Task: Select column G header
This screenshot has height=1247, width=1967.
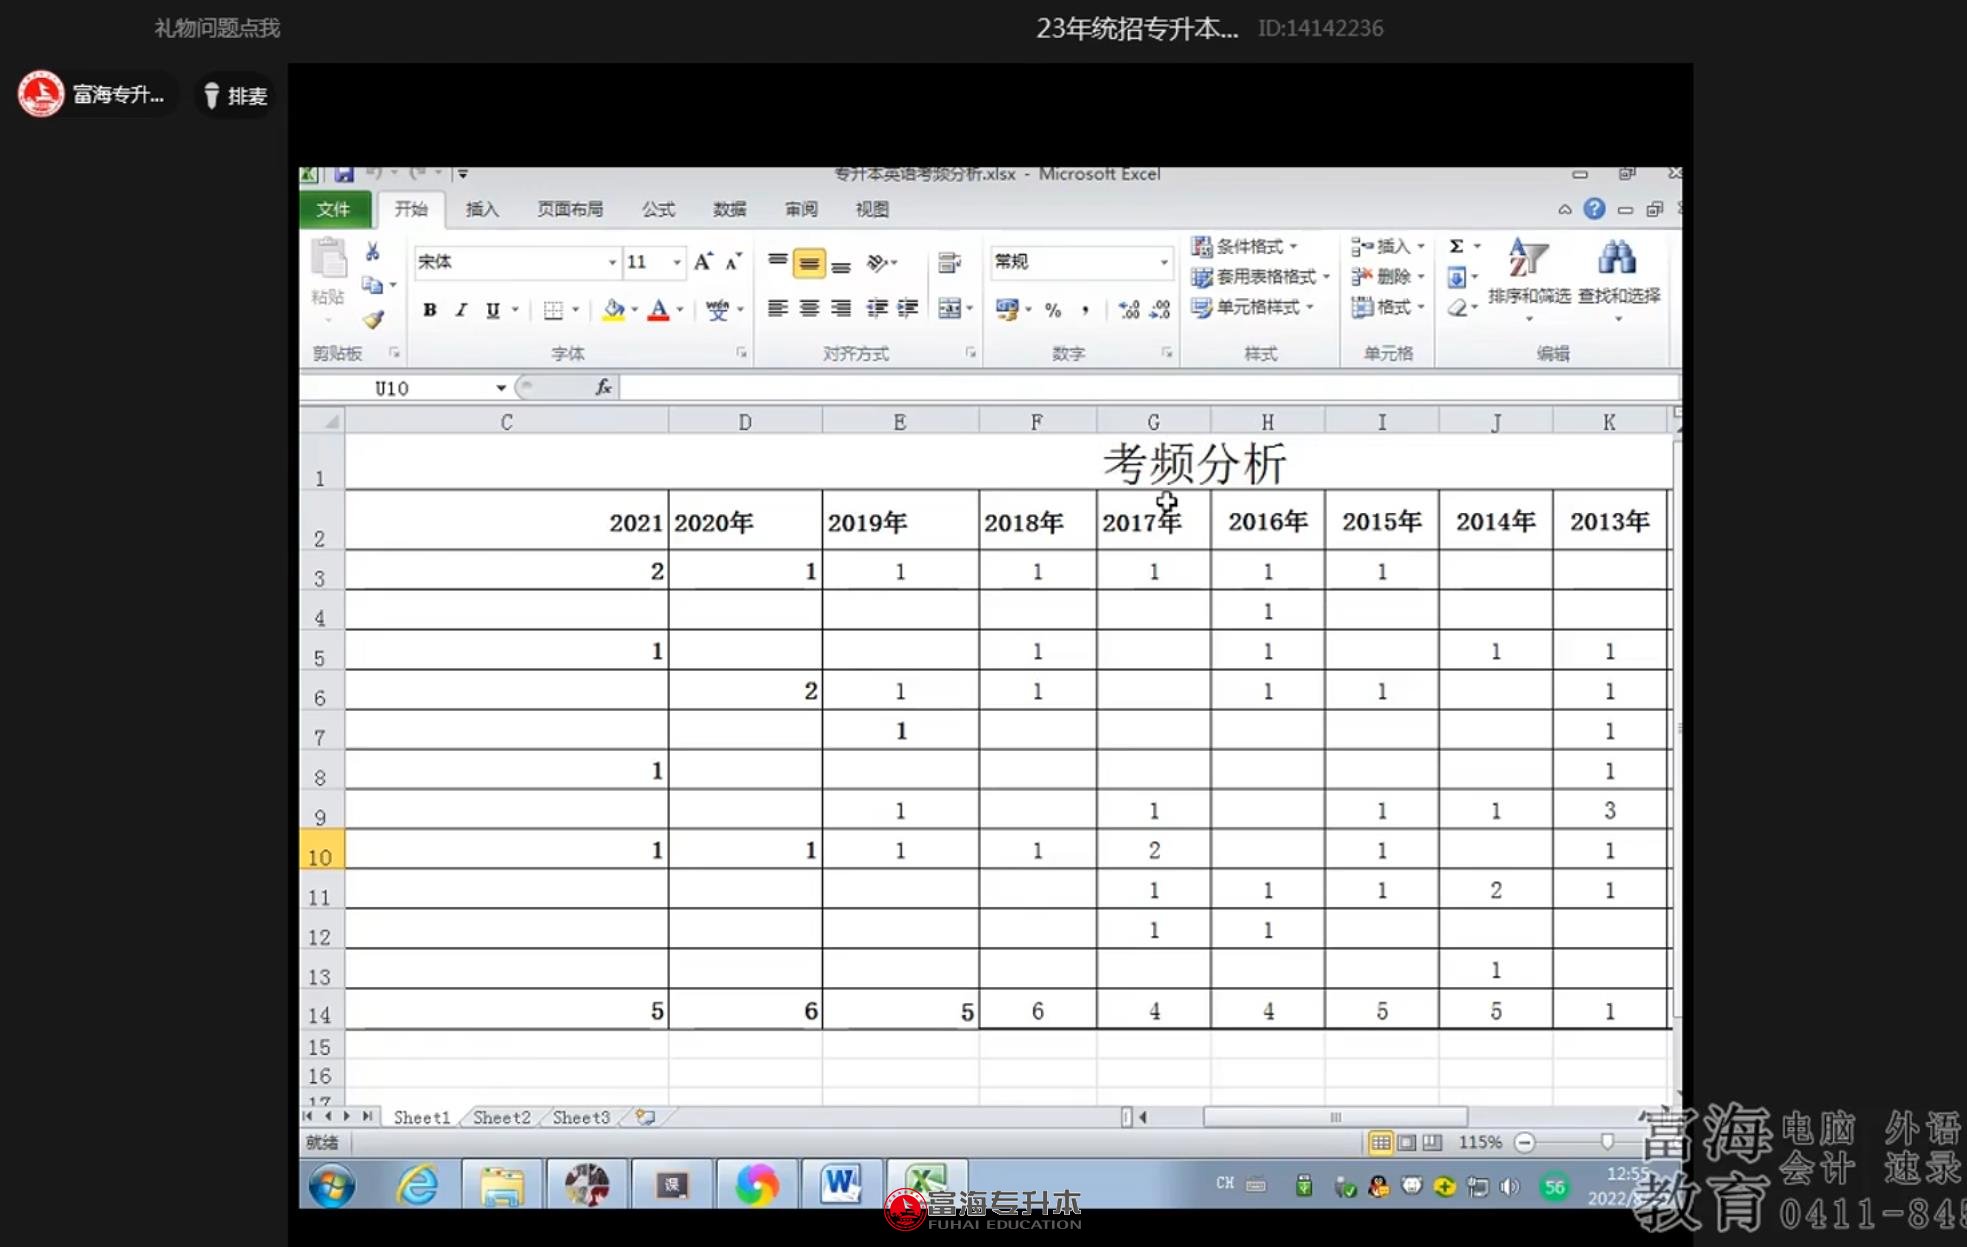Action: tap(1153, 422)
